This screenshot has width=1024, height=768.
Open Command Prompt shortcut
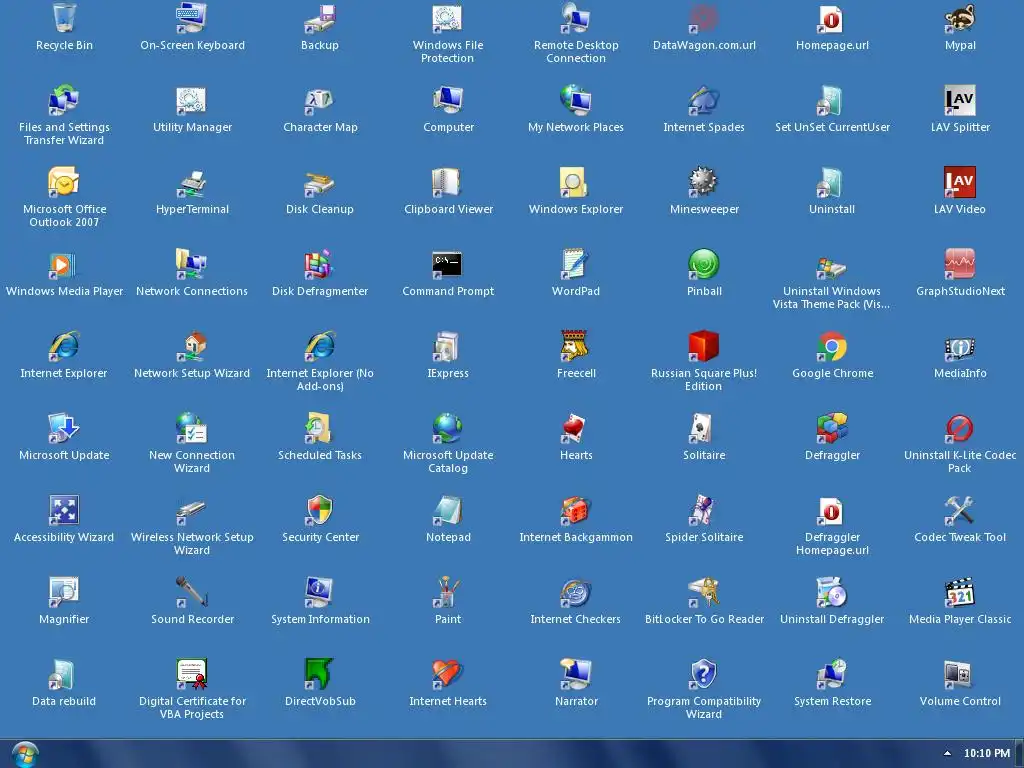(x=448, y=264)
